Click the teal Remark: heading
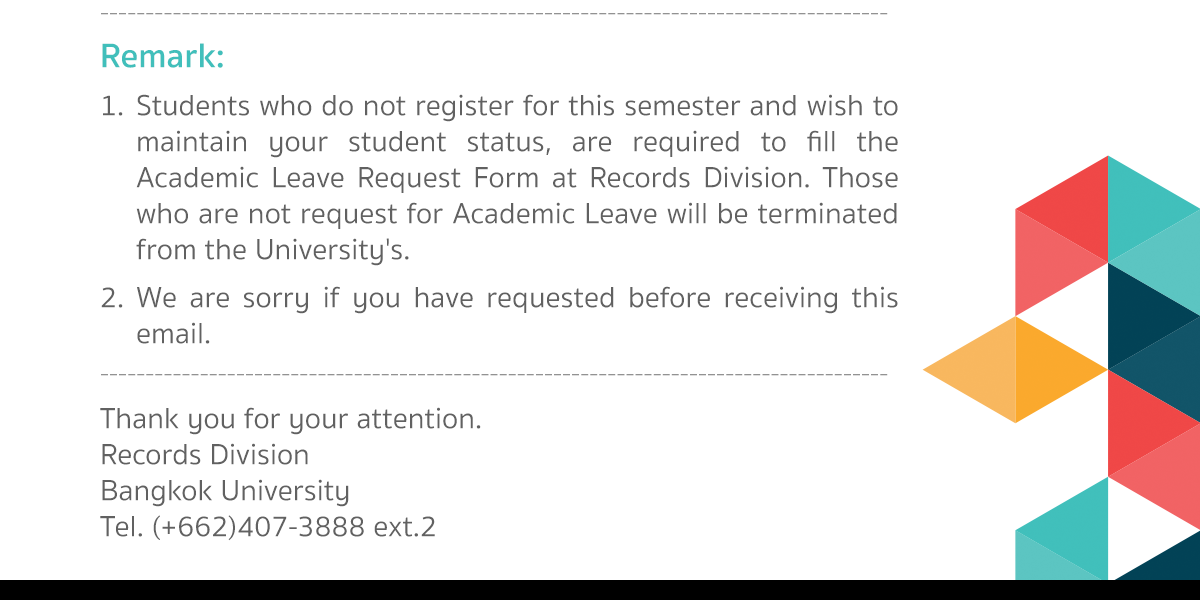This screenshot has width=1200, height=600. 162,57
